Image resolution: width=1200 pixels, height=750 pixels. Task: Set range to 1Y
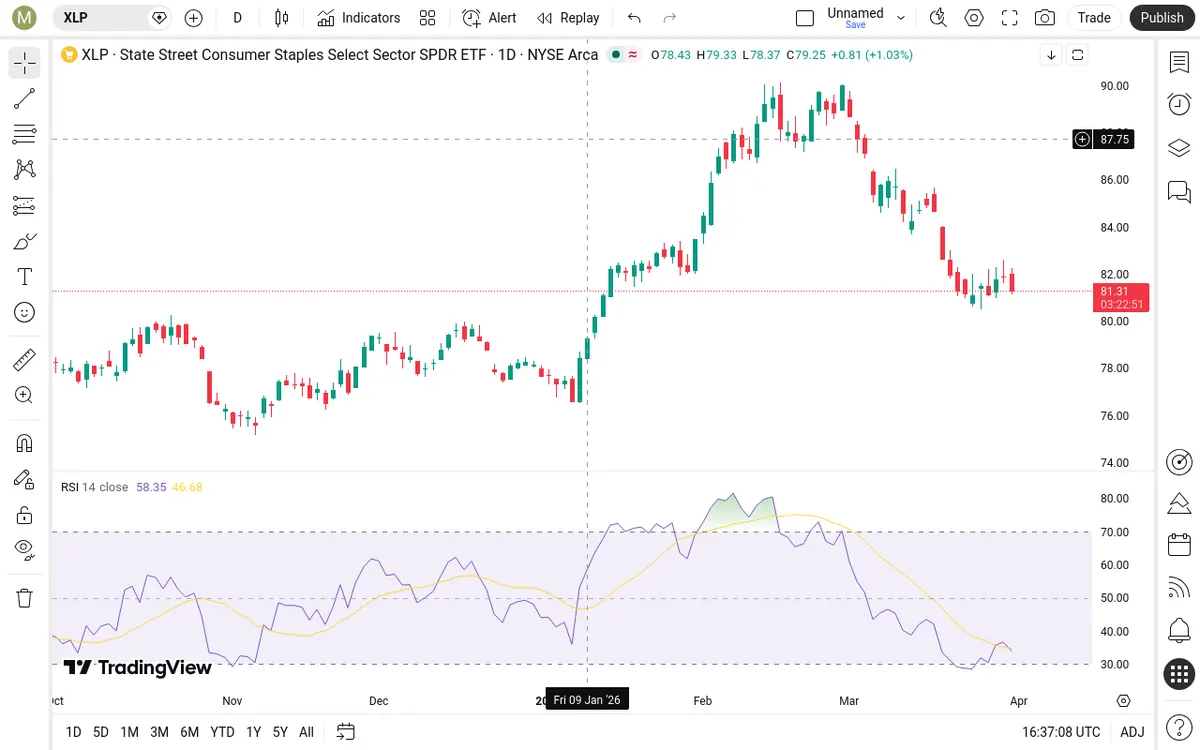253,732
